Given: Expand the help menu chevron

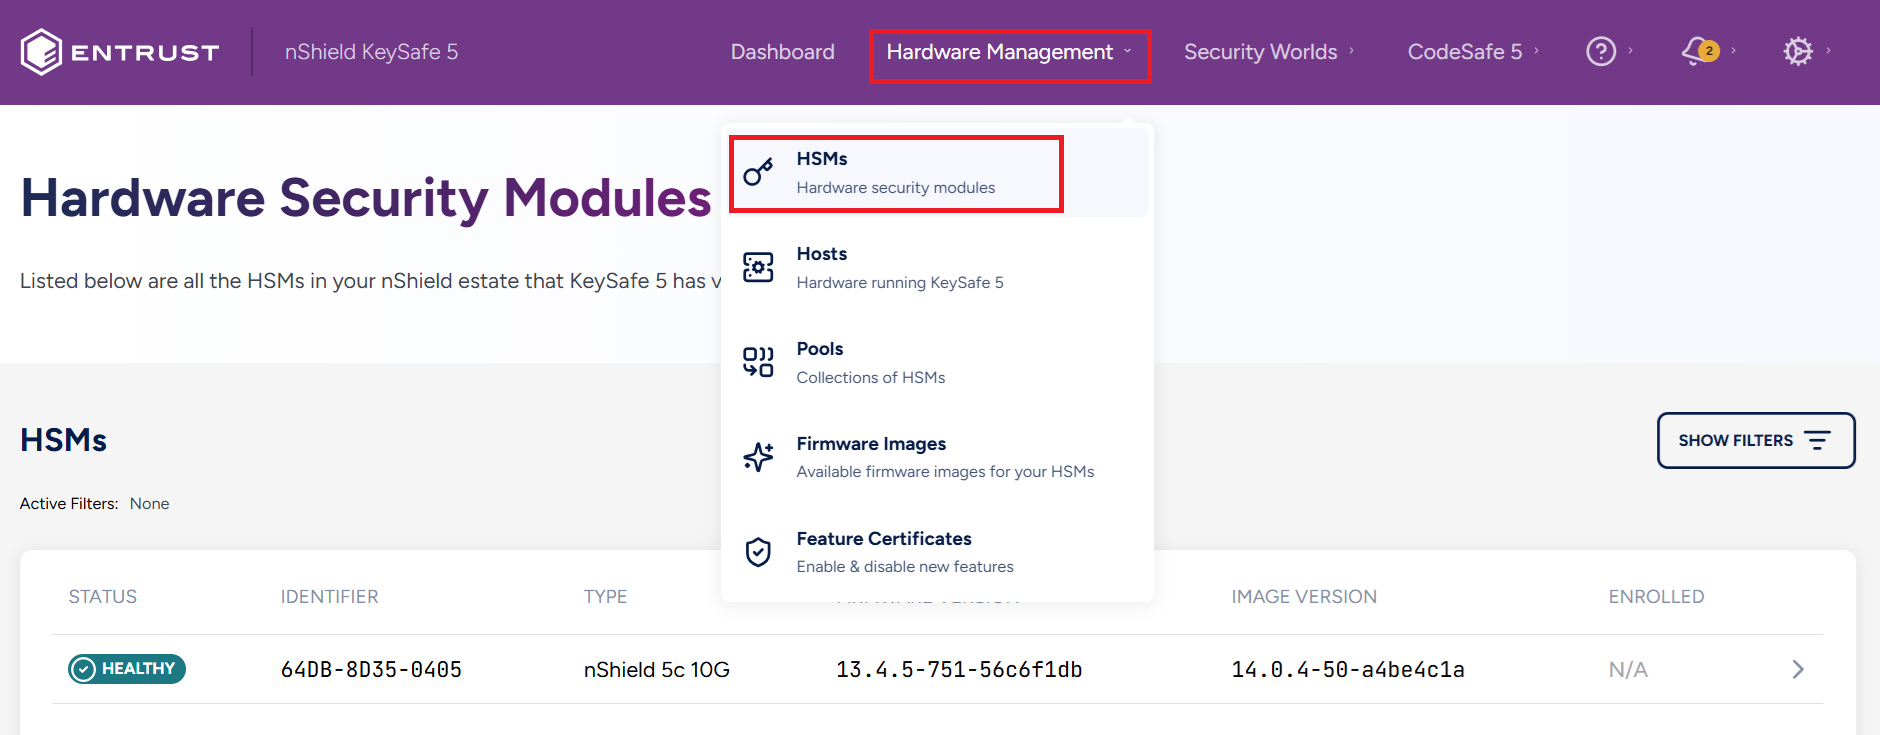Looking at the screenshot, I should coord(1630,51).
